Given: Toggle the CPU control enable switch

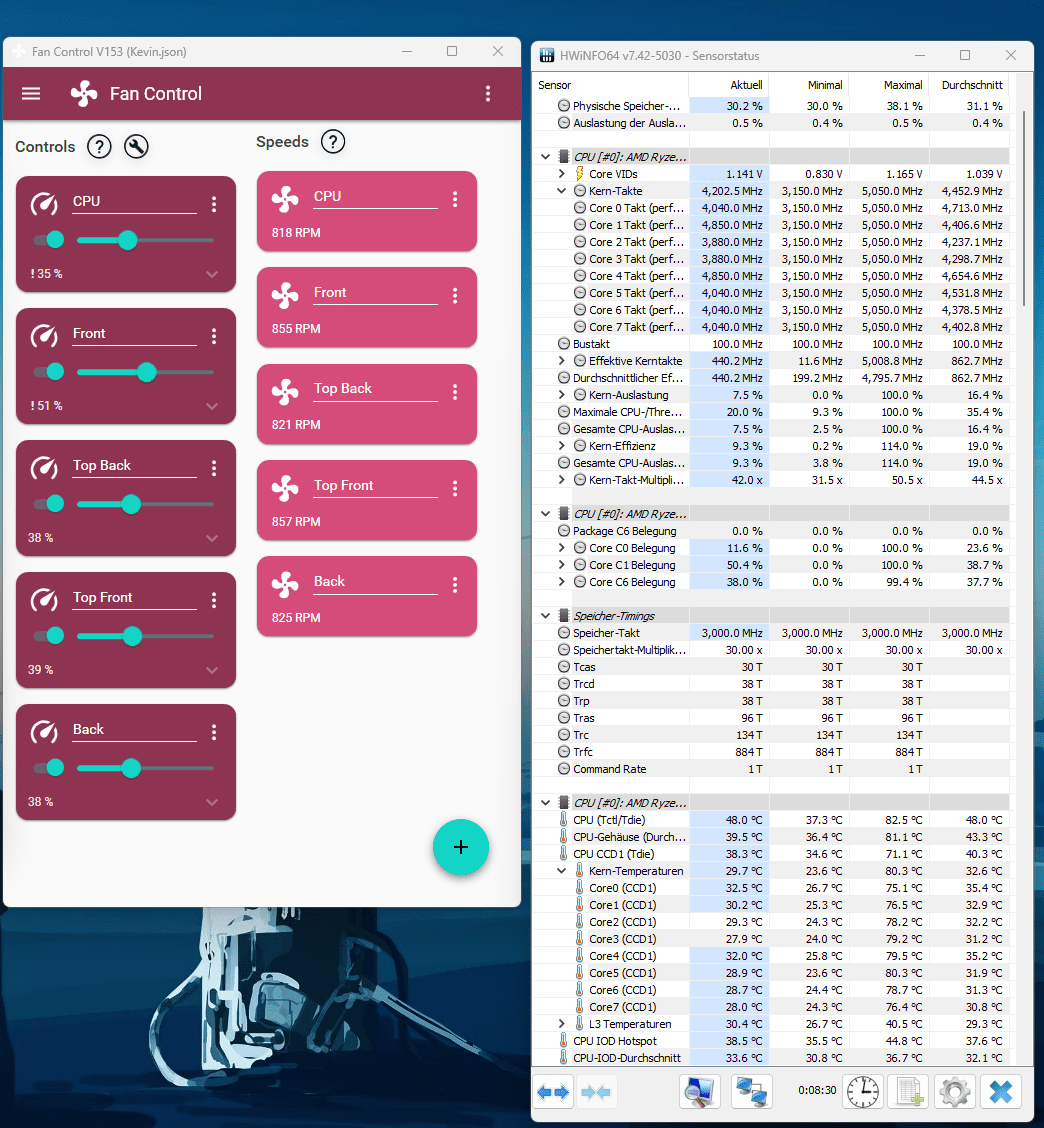Looking at the screenshot, I should coord(49,240).
